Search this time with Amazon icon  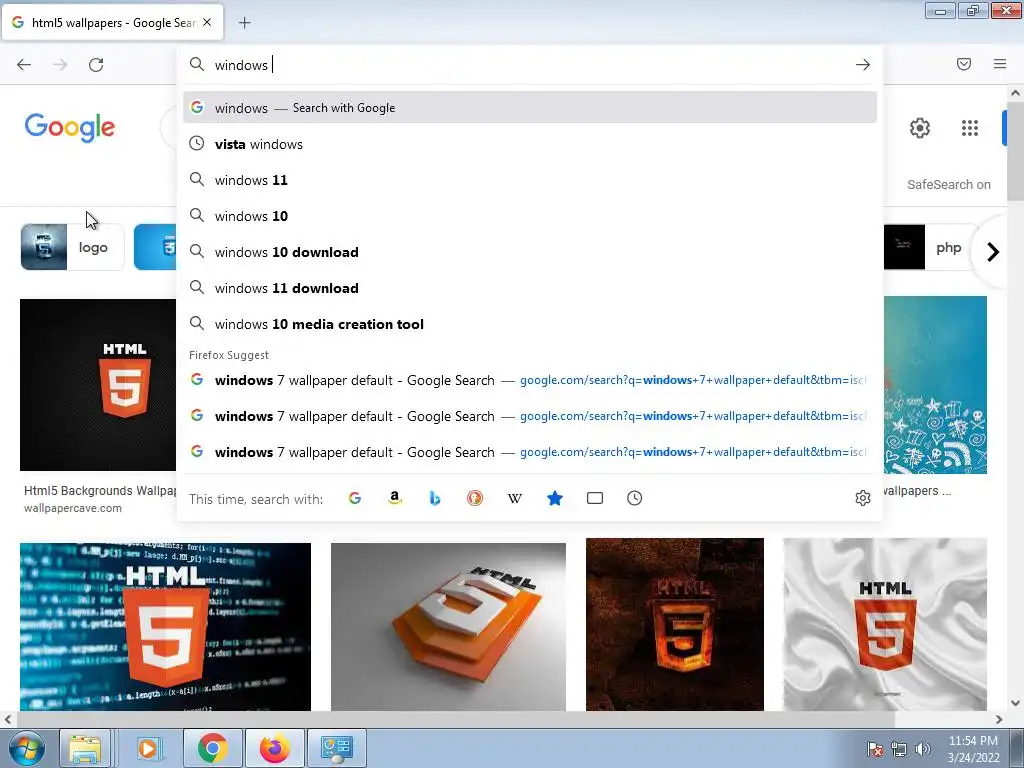click(394, 498)
